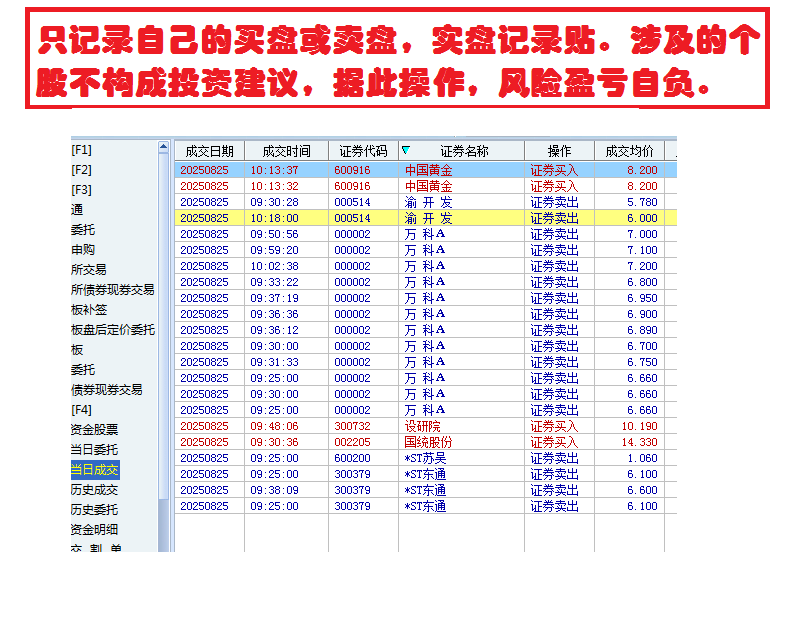Image resolution: width=793 pixels, height=635 pixels.
Task: Select the 万科A row at 09:36:36
Action: pos(425,314)
